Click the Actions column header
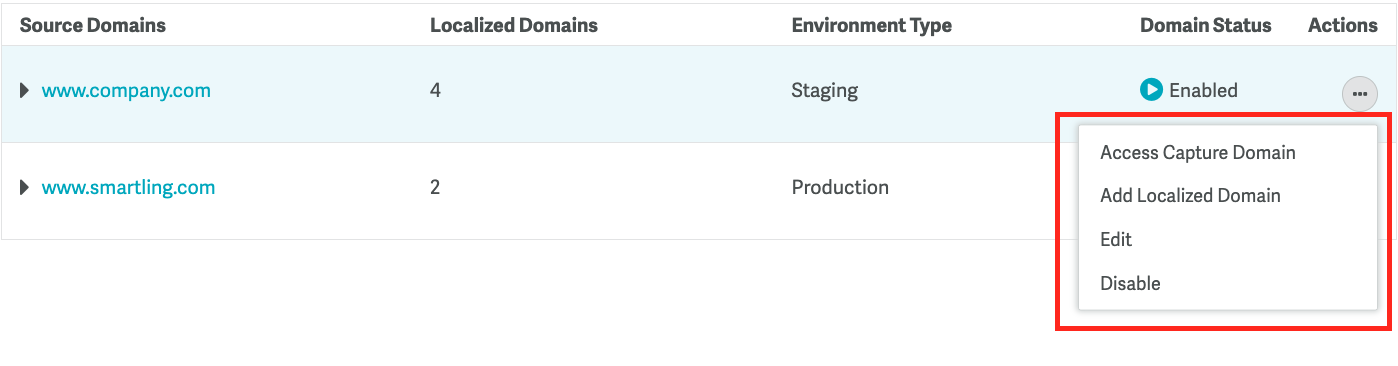 point(1343,25)
